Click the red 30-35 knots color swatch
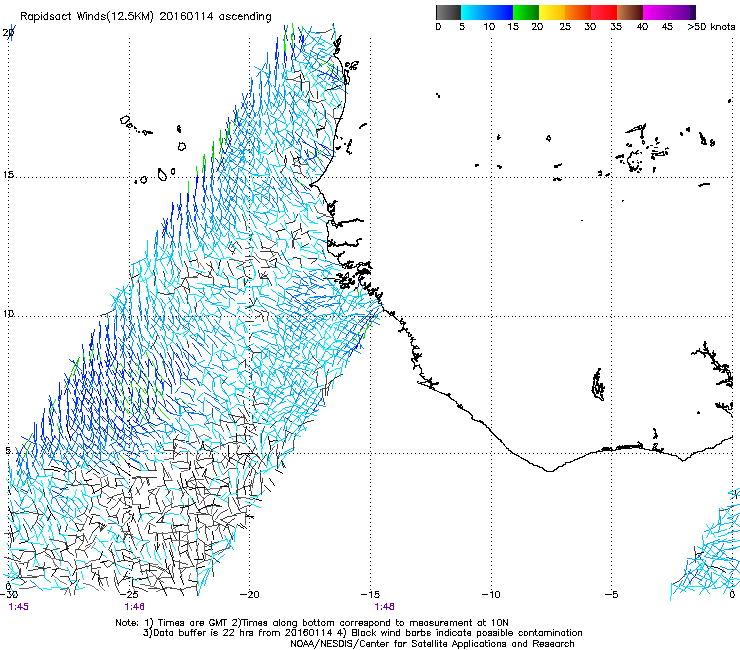740x650 pixels. tap(604, 12)
